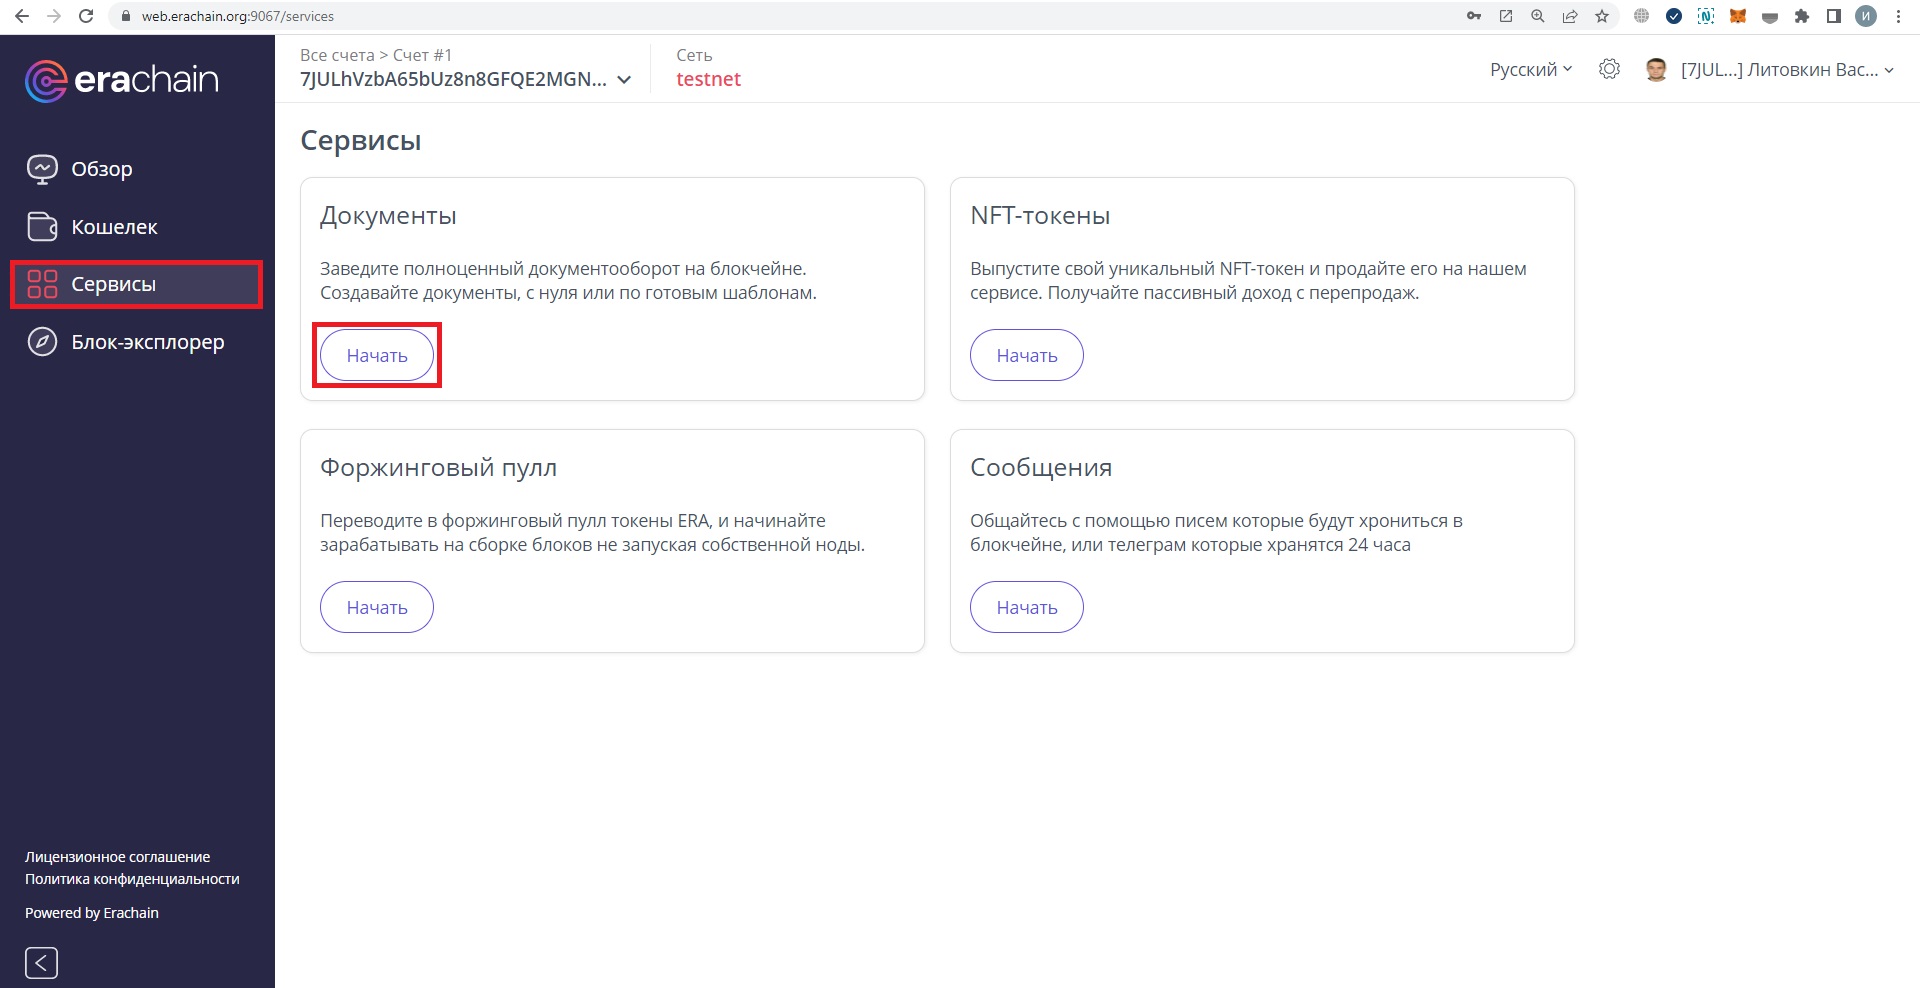Click the browser address bar URL
The image size is (1920, 988).
238,16
